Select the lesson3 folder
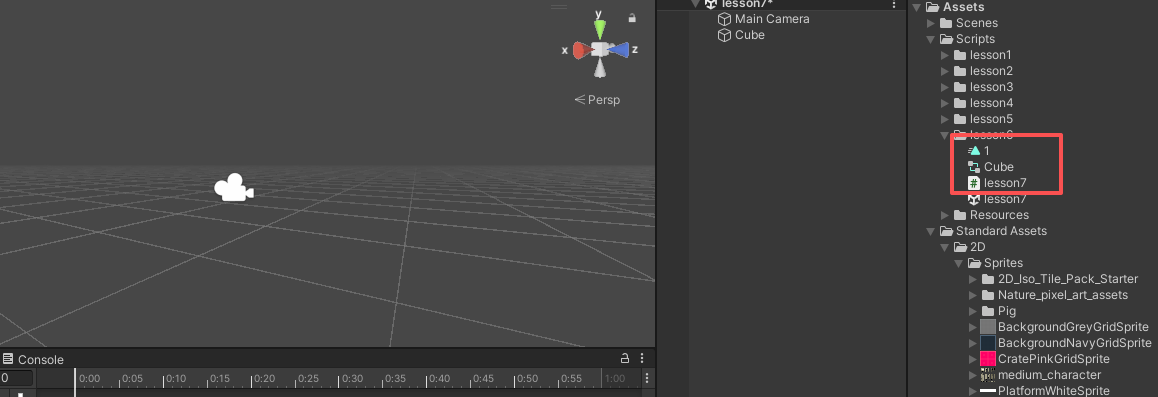The height and width of the screenshot is (397, 1158). (x=983, y=87)
